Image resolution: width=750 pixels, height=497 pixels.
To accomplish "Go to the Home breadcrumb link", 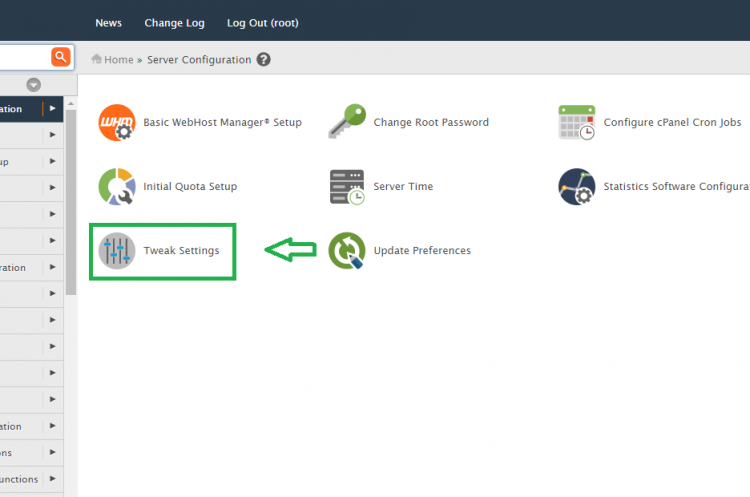I will click(x=119, y=60).
